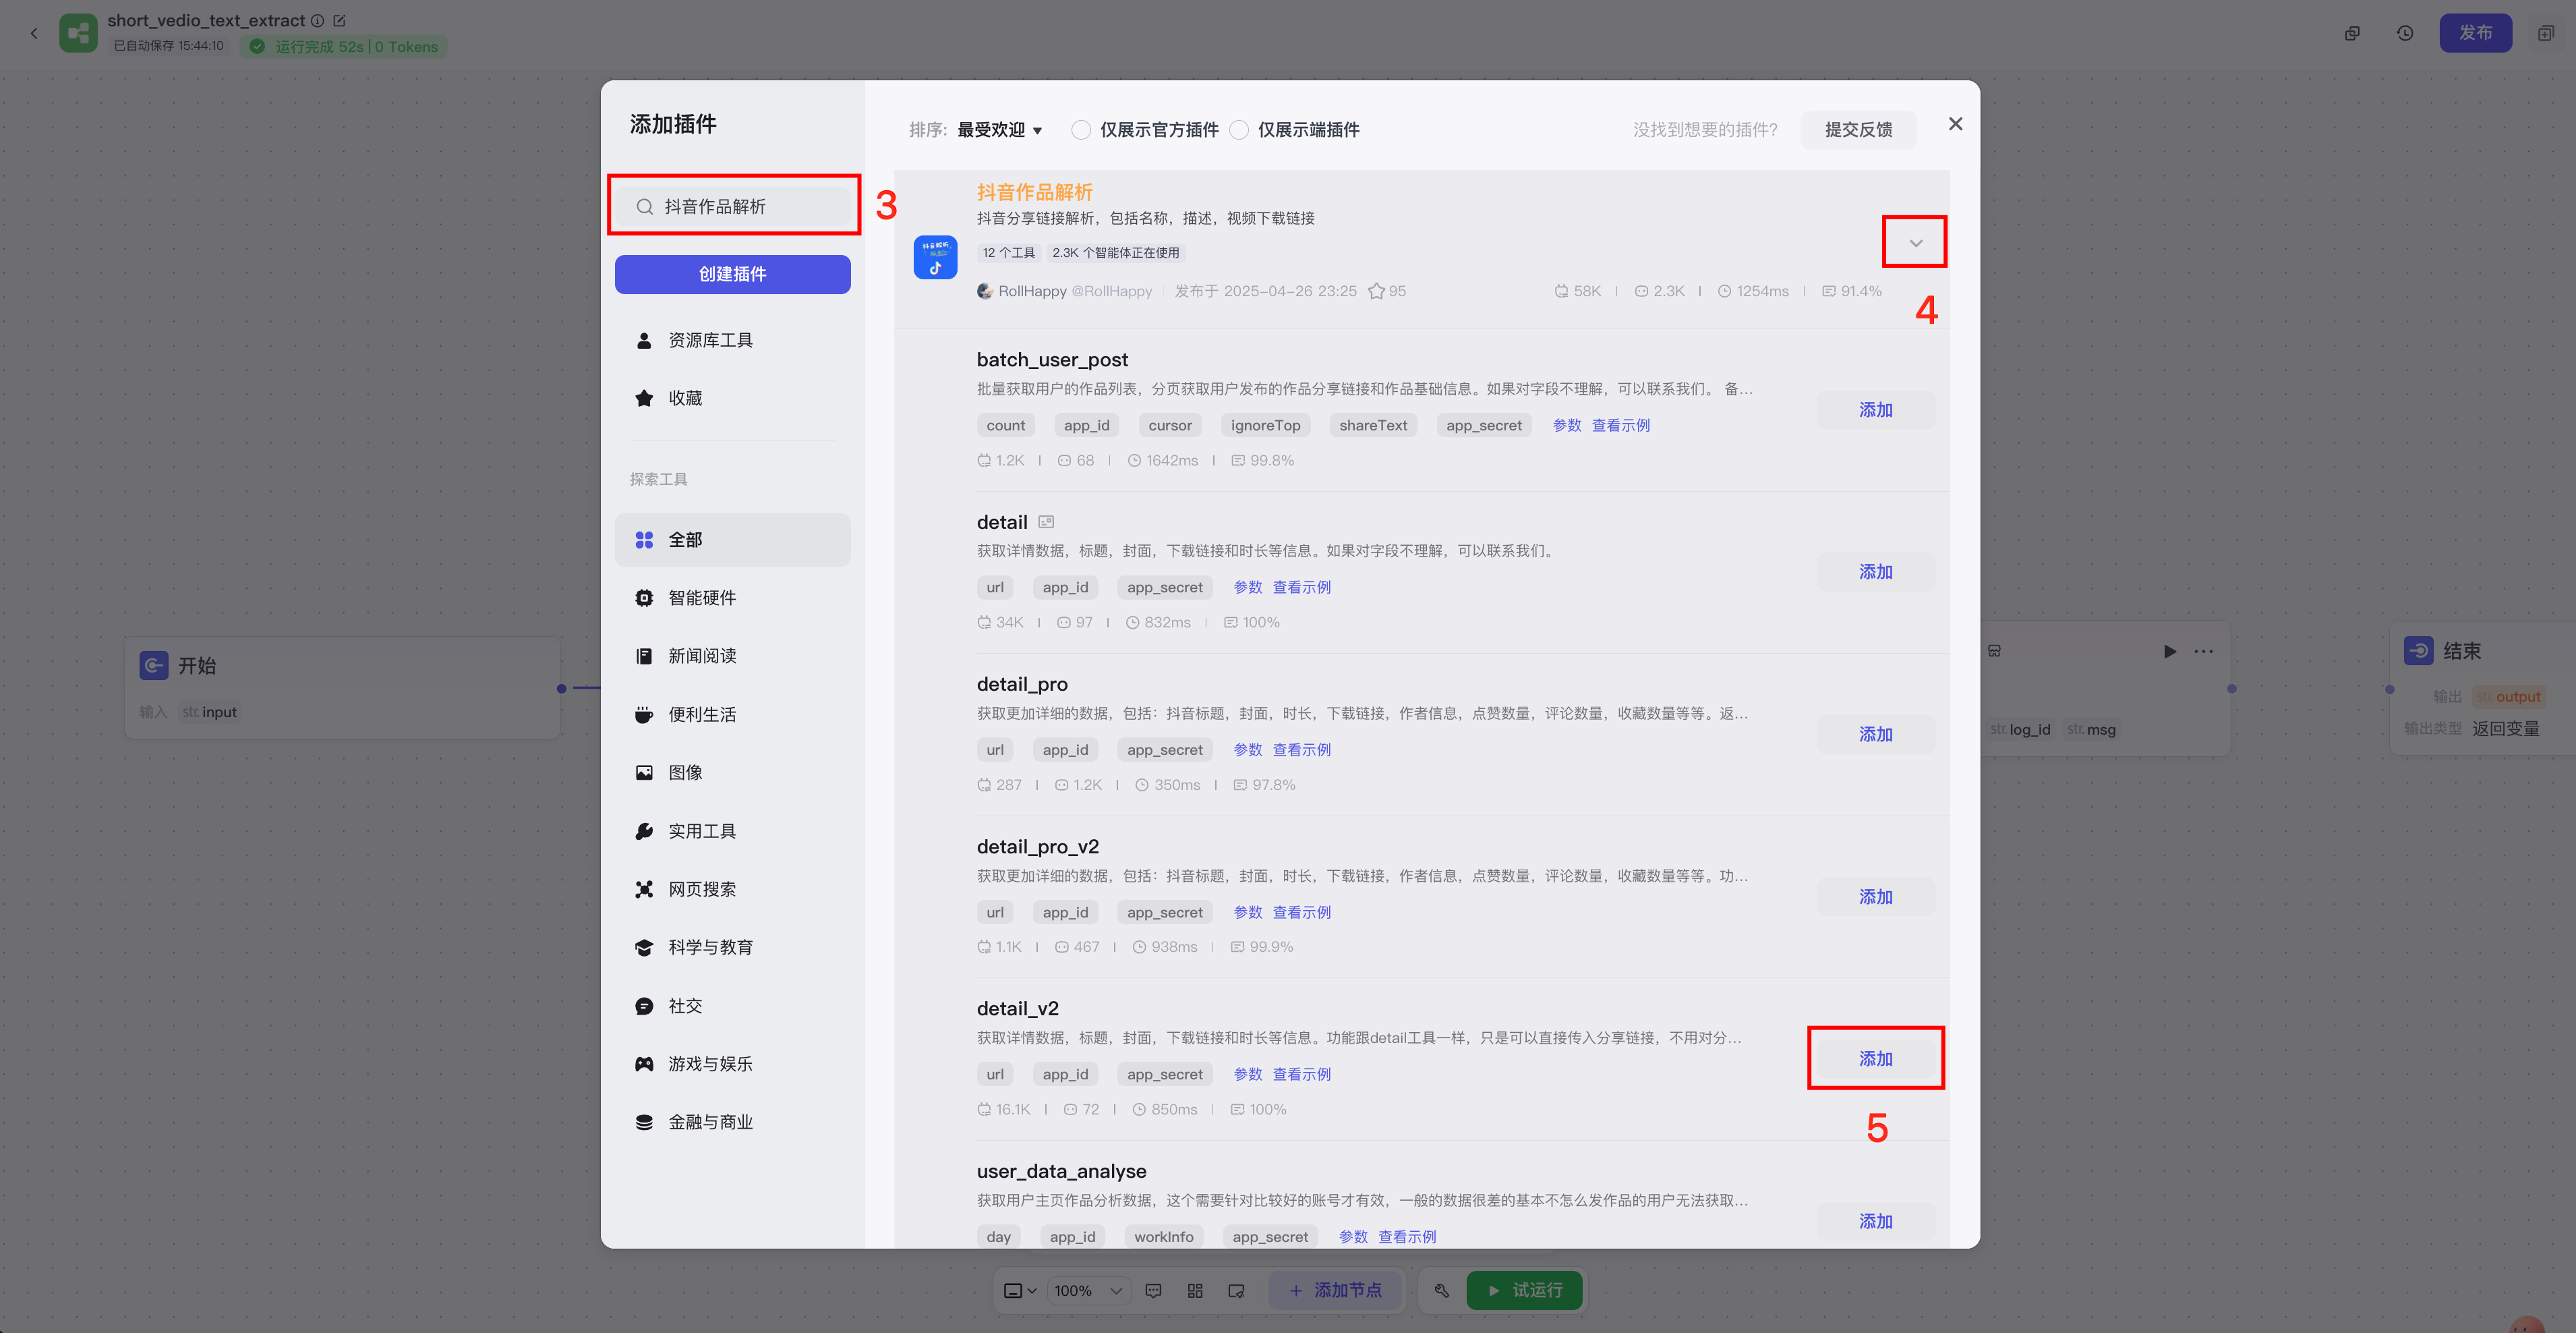This screenshot has width=2576, height=1333.
Task: Enable 仅展示端插件 radio option
Action: tap(1239, 130)
